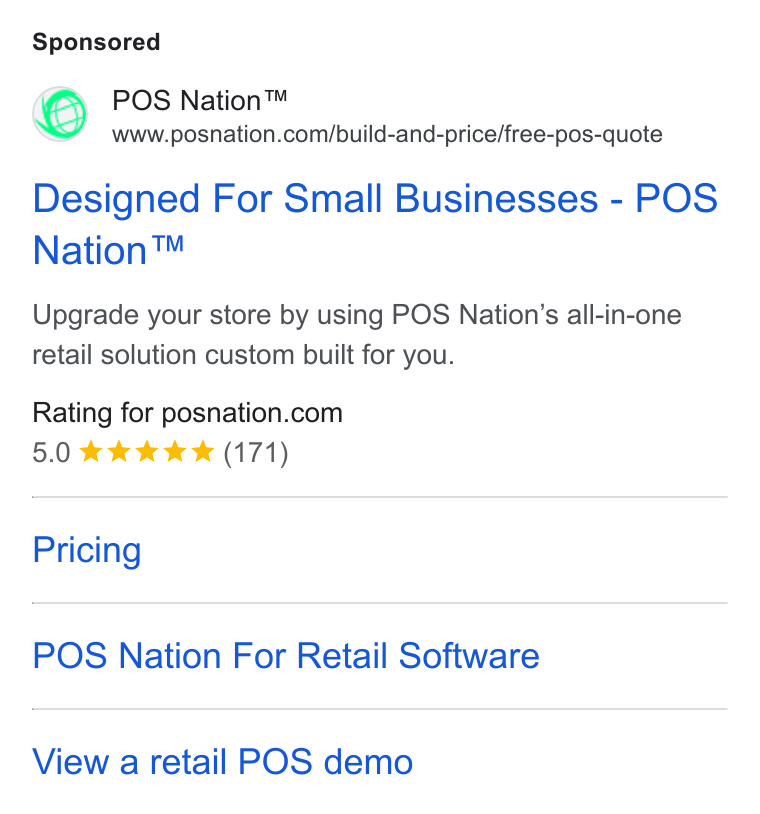Click the headline's second line reading Nation™

tap(108, 251)
